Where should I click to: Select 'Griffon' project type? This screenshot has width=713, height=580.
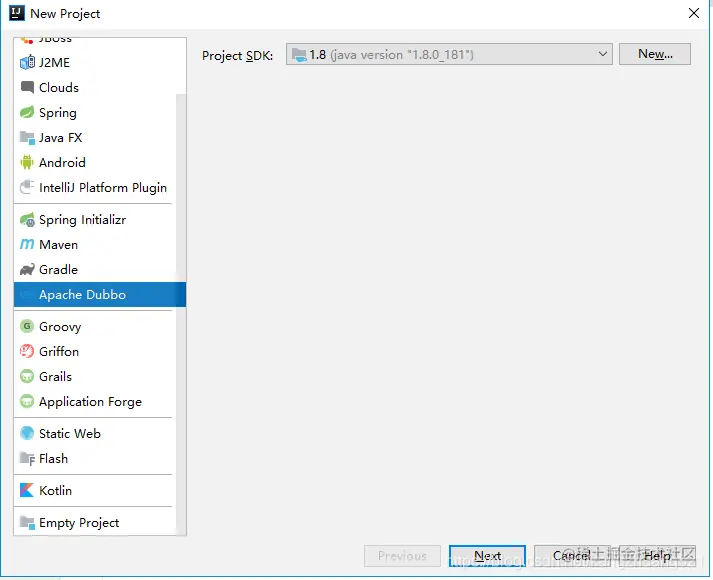[95, 351]
